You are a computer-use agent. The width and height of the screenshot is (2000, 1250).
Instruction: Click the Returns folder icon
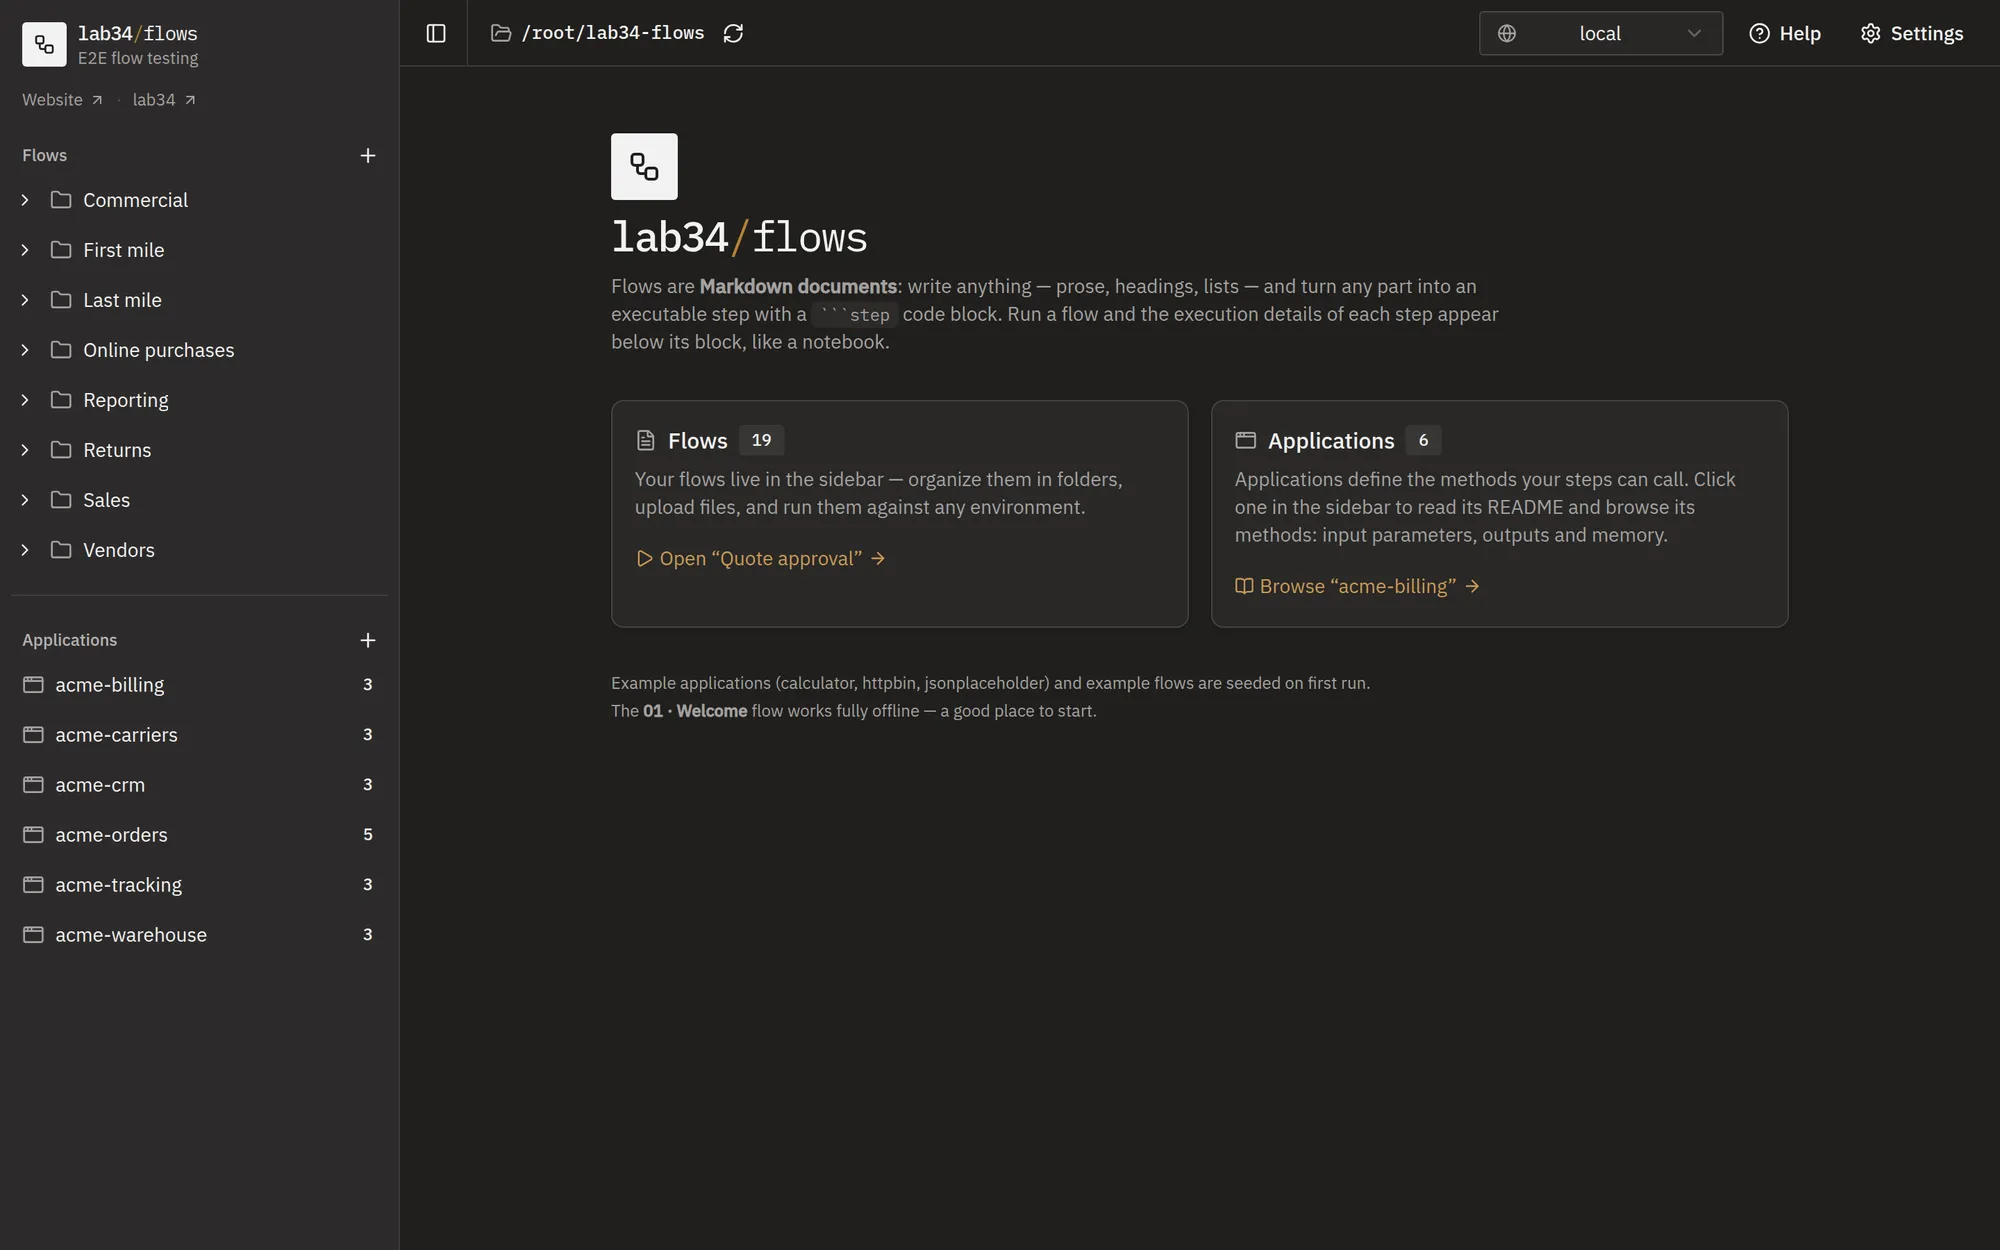61,449
